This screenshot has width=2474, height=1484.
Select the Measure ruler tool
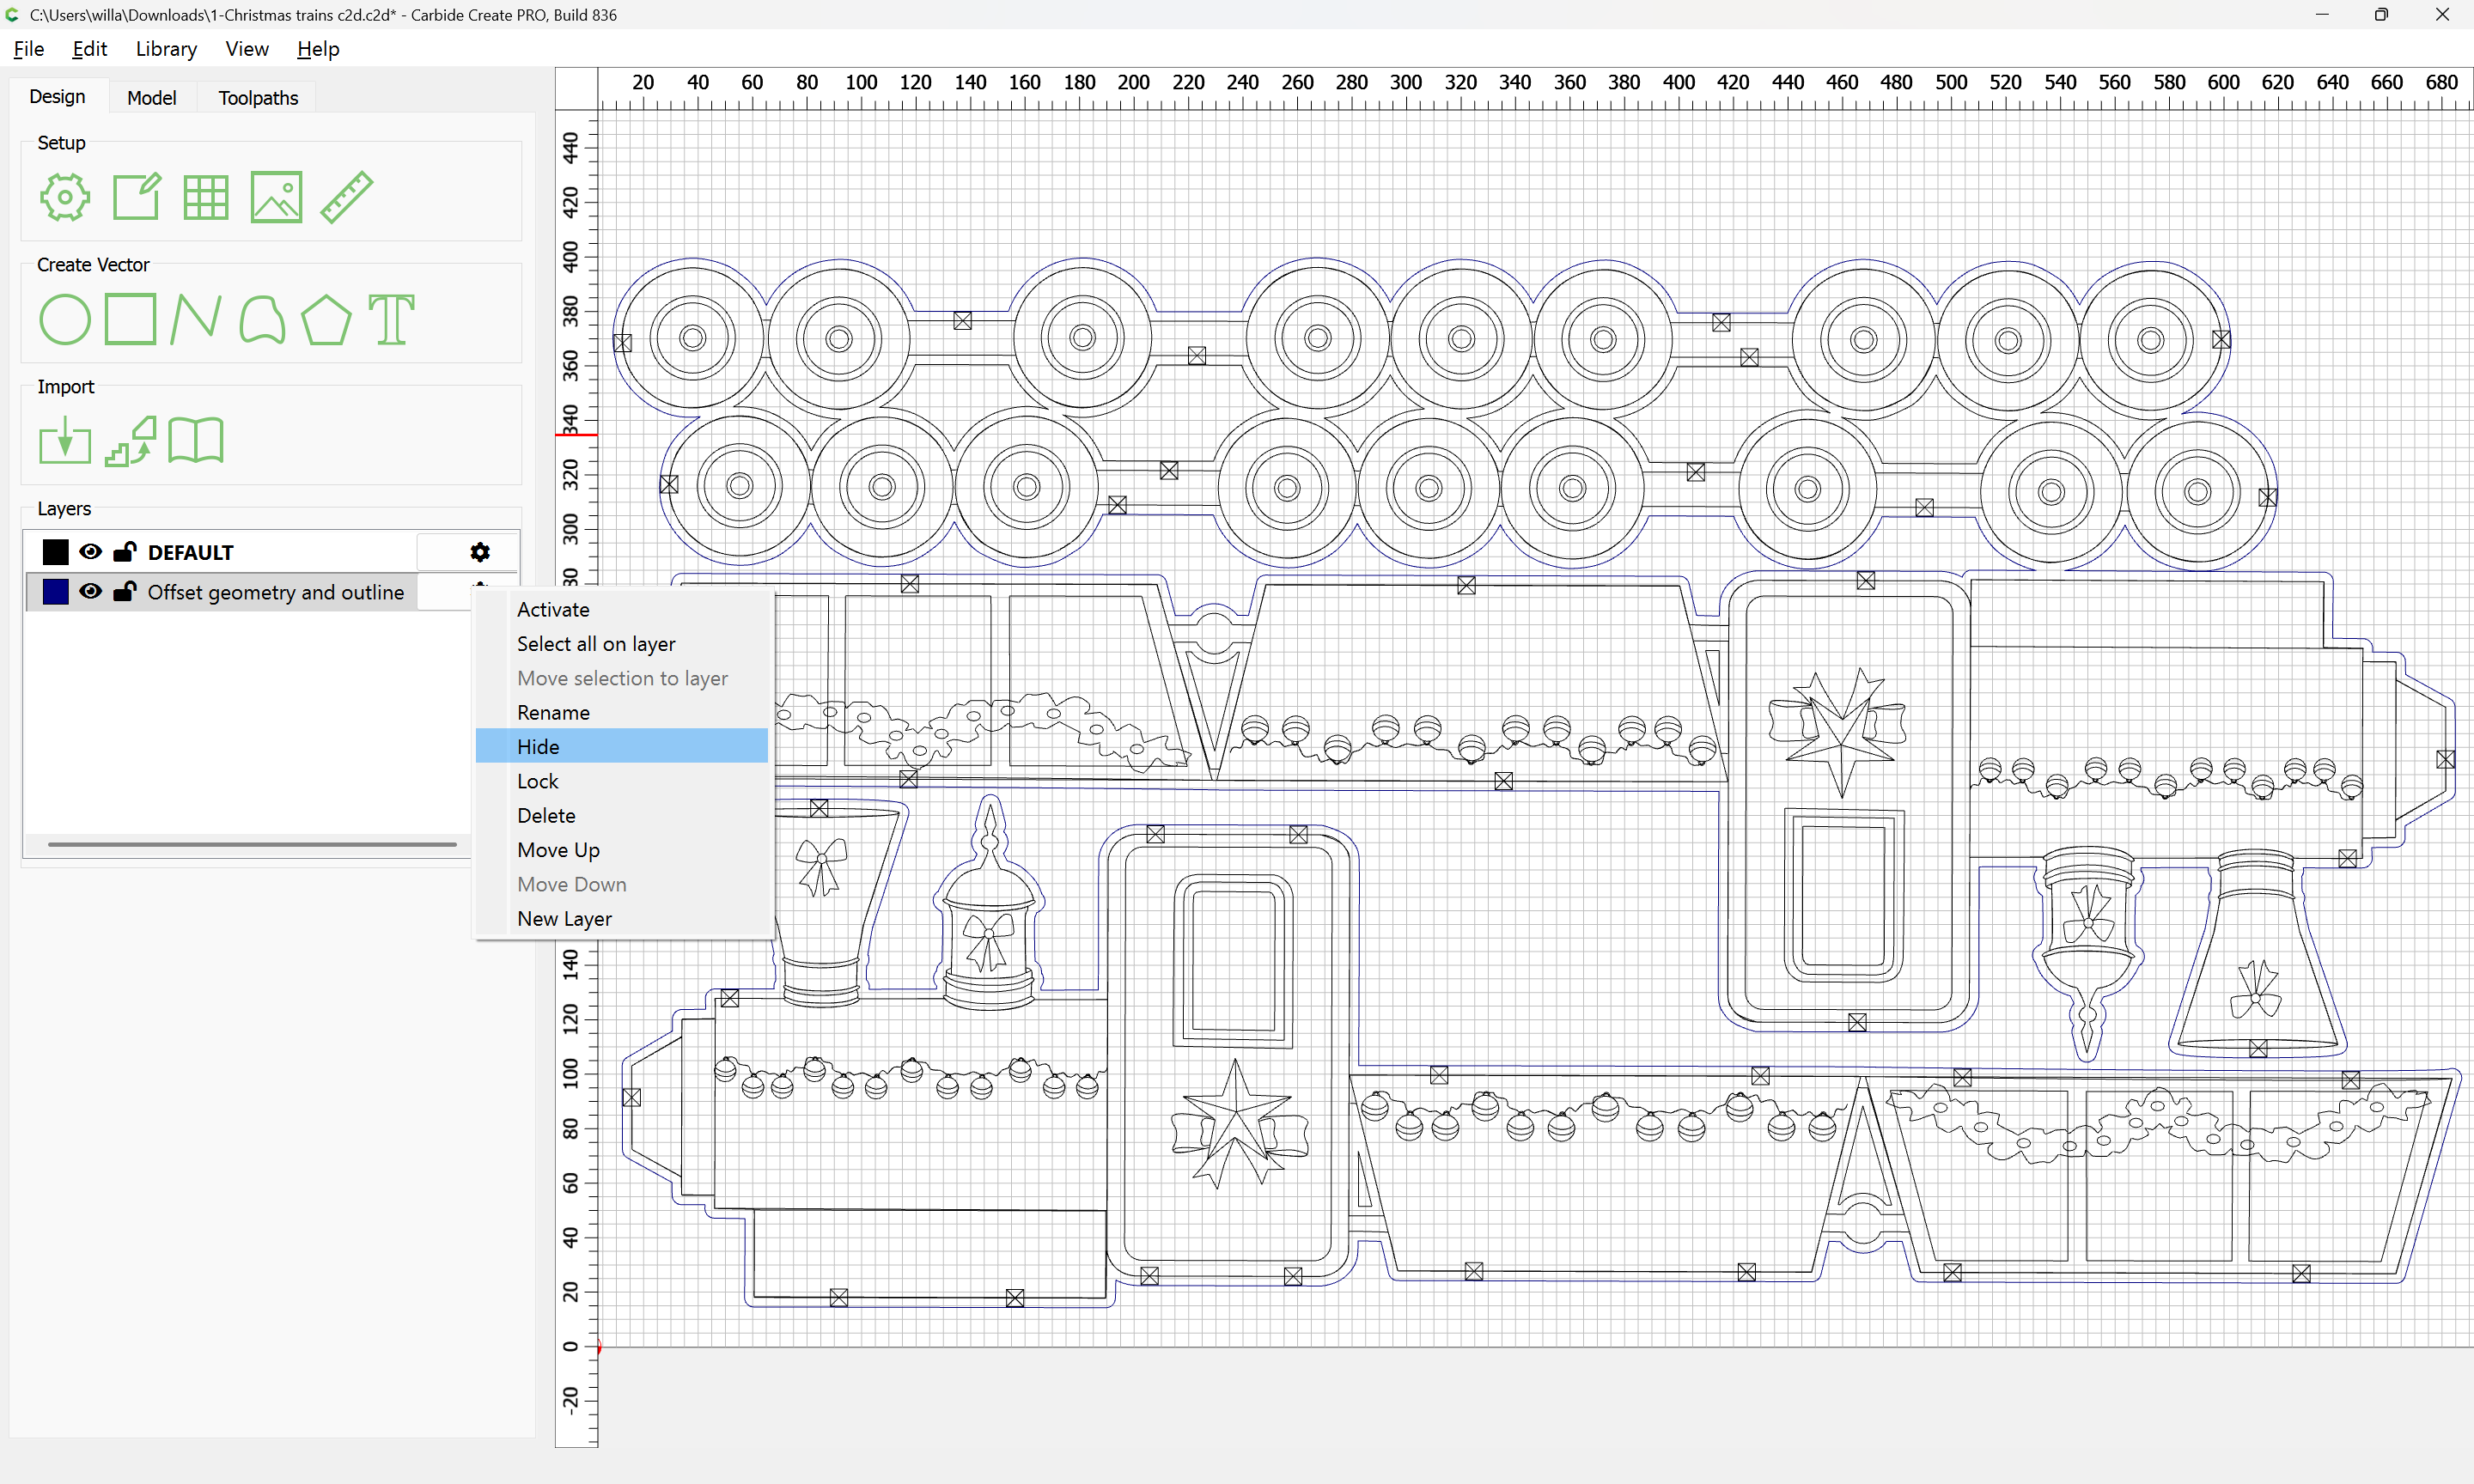tap(347, 197)
